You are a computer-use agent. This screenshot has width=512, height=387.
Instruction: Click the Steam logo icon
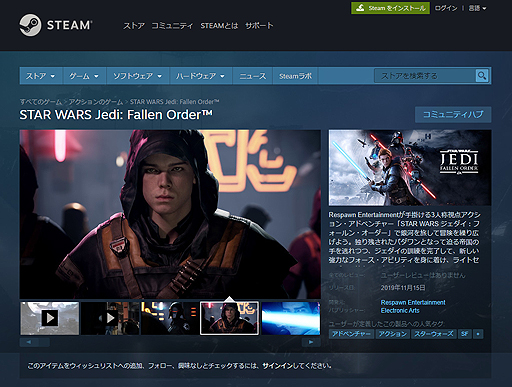[x=30, y=25]
